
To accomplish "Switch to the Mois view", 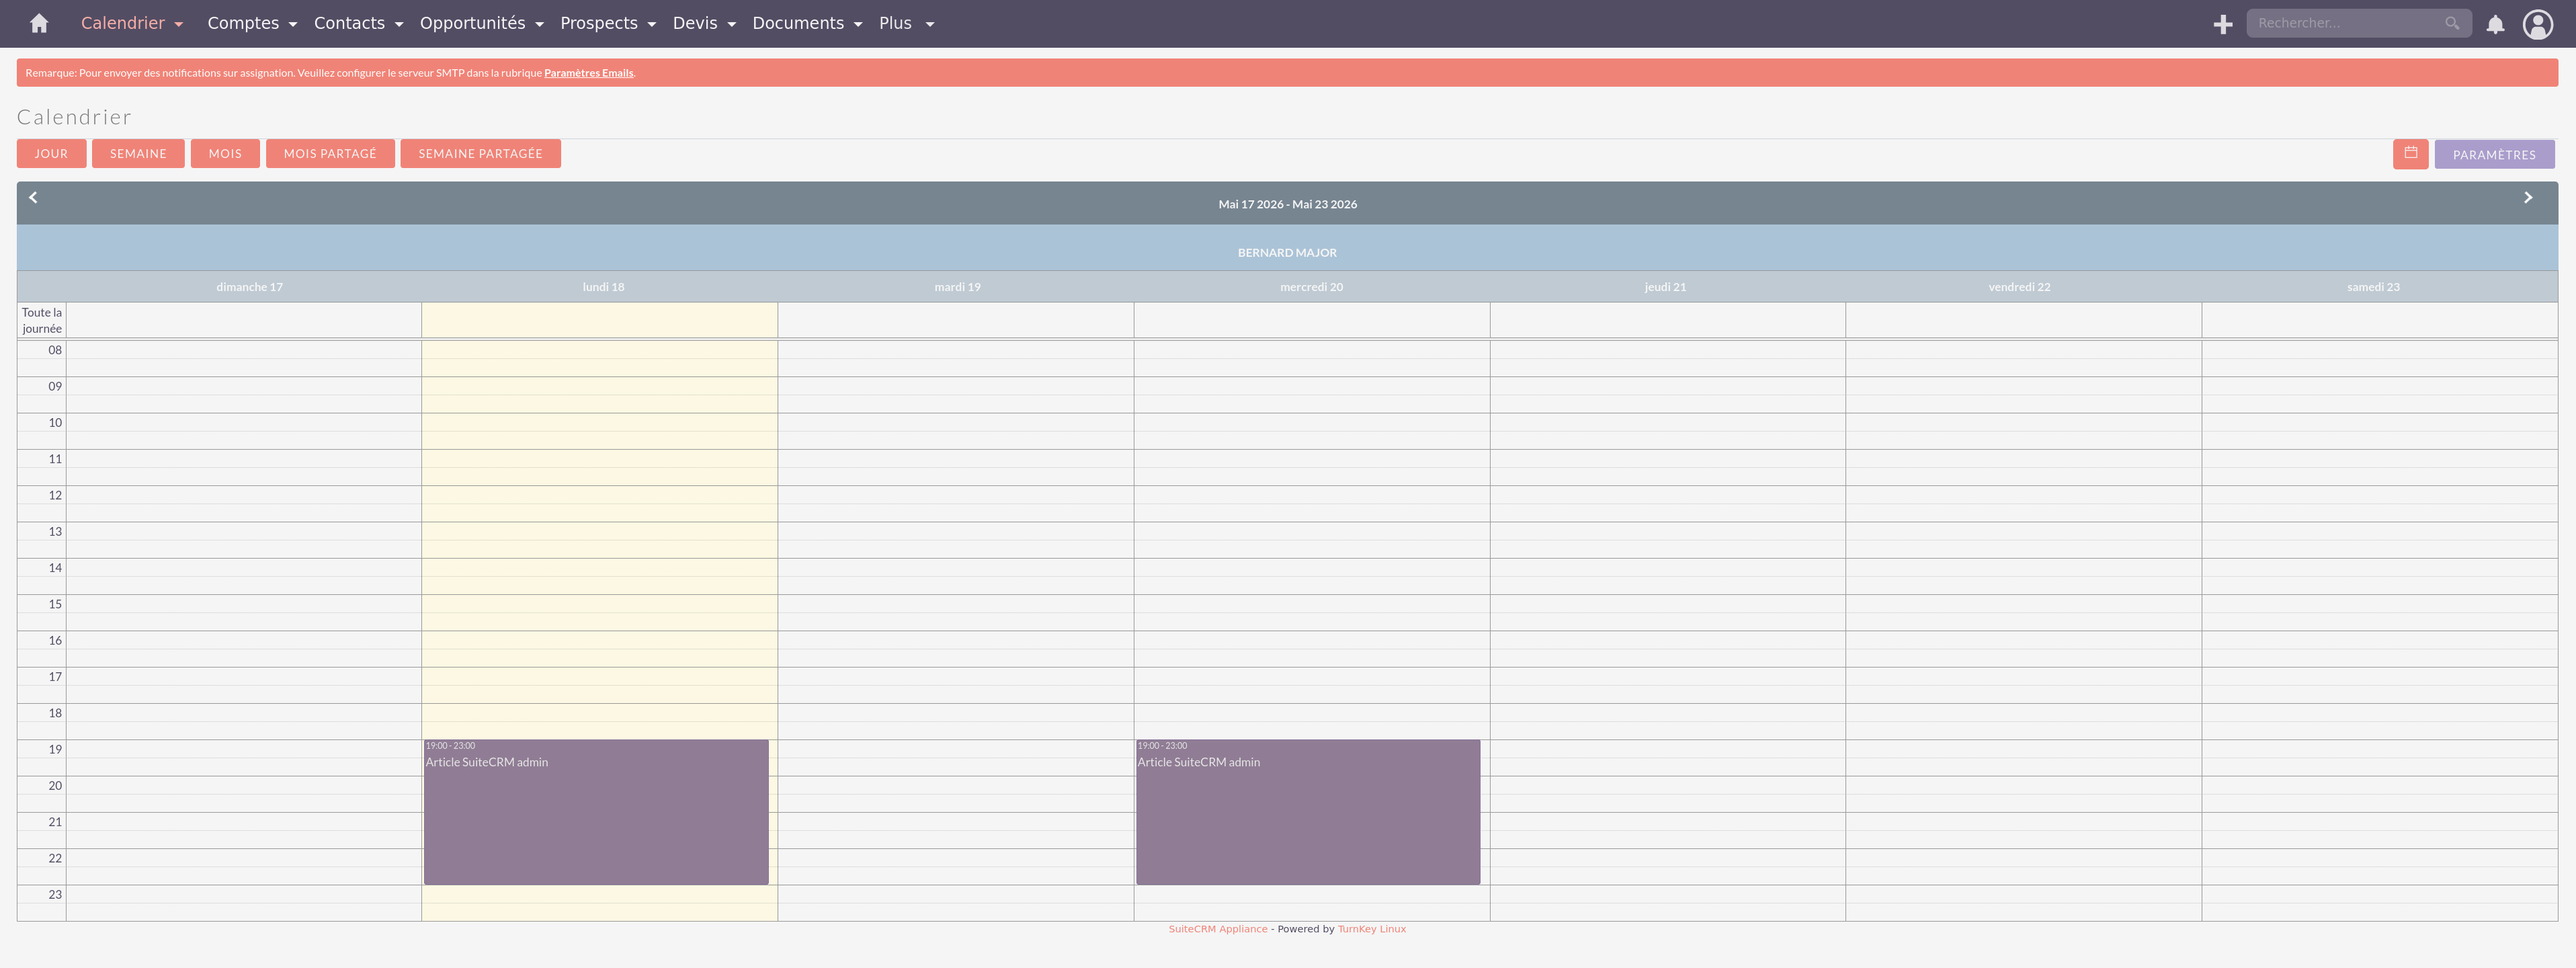I will tap(225, 154).
